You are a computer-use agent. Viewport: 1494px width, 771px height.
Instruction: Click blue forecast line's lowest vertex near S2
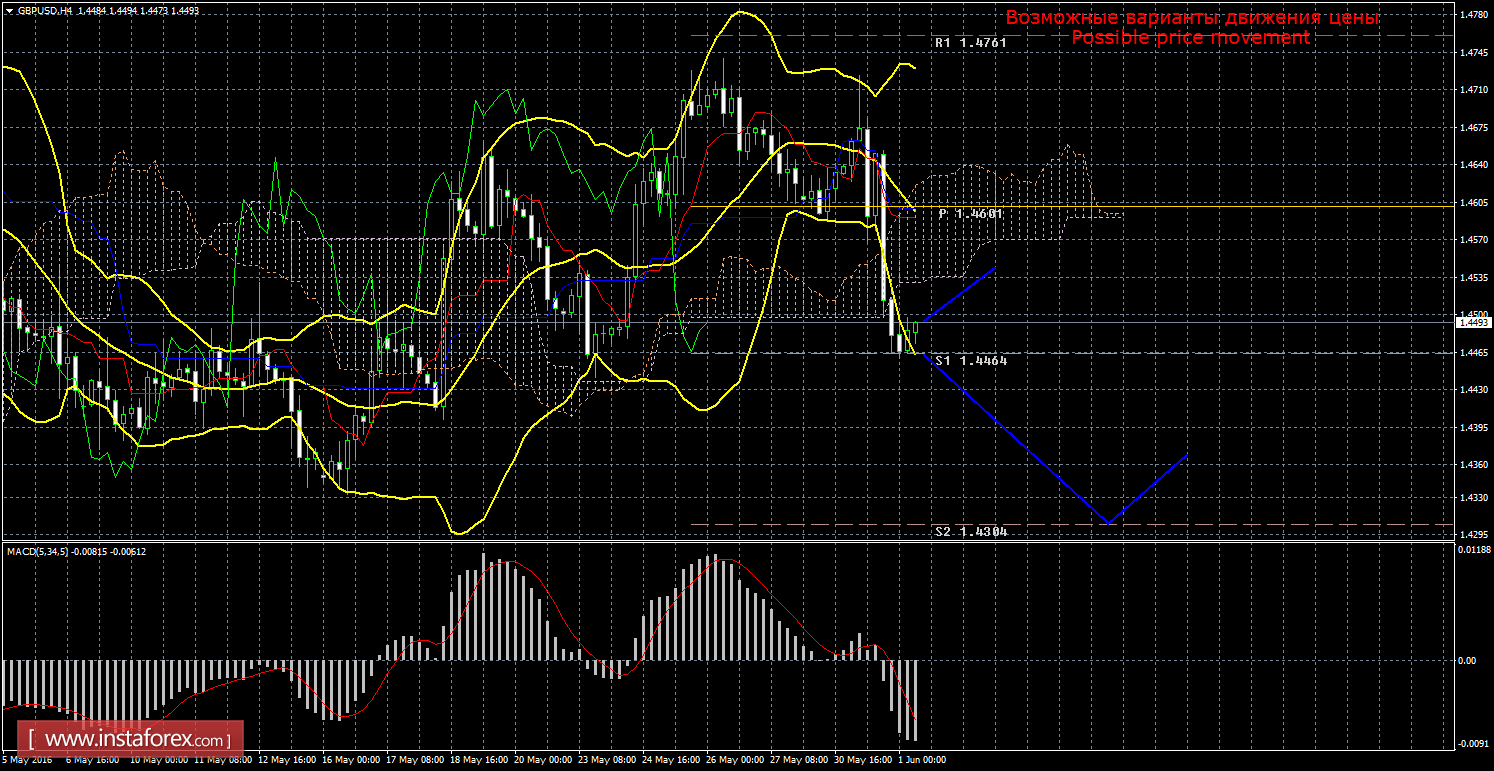[x=1107, y=523]
